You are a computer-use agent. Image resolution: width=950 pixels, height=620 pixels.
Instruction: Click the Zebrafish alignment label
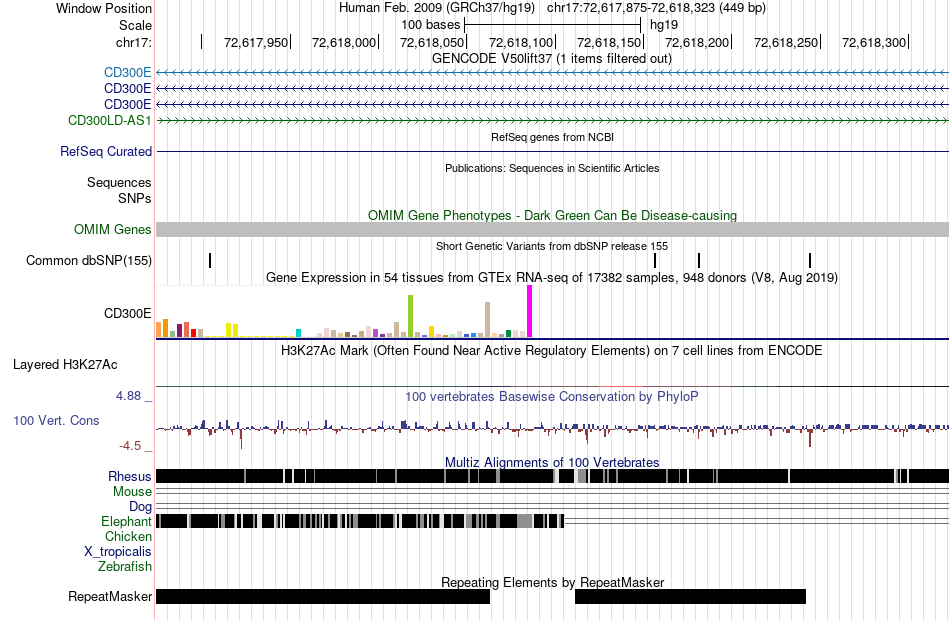click(125, 567)
